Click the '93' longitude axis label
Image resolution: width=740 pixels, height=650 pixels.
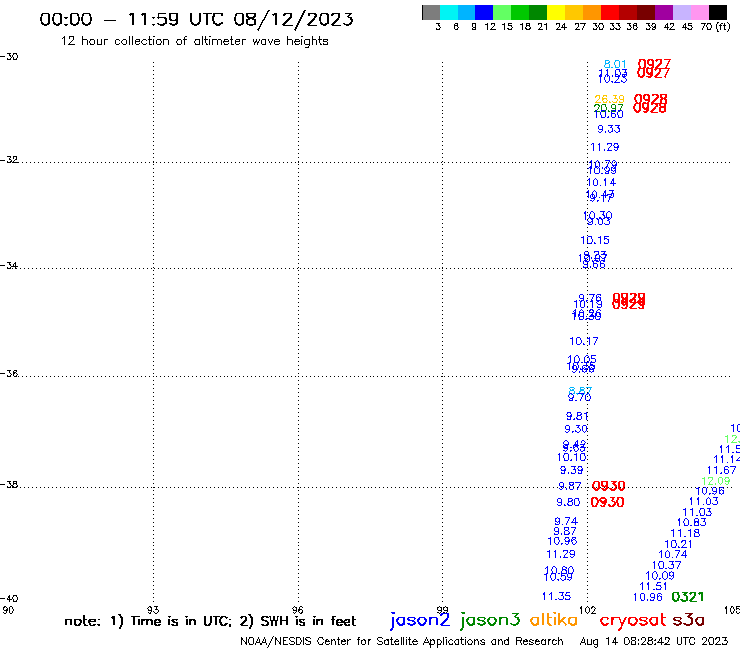pos(153,610)
